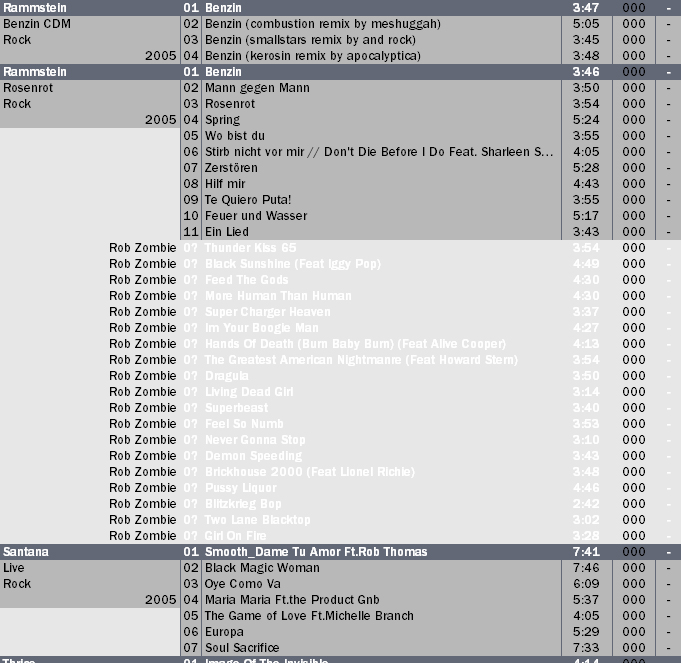Viewport: 681px width, 663px height.
Task: Click duration 5:05 of combustion remix
Action: click(586, 24)
